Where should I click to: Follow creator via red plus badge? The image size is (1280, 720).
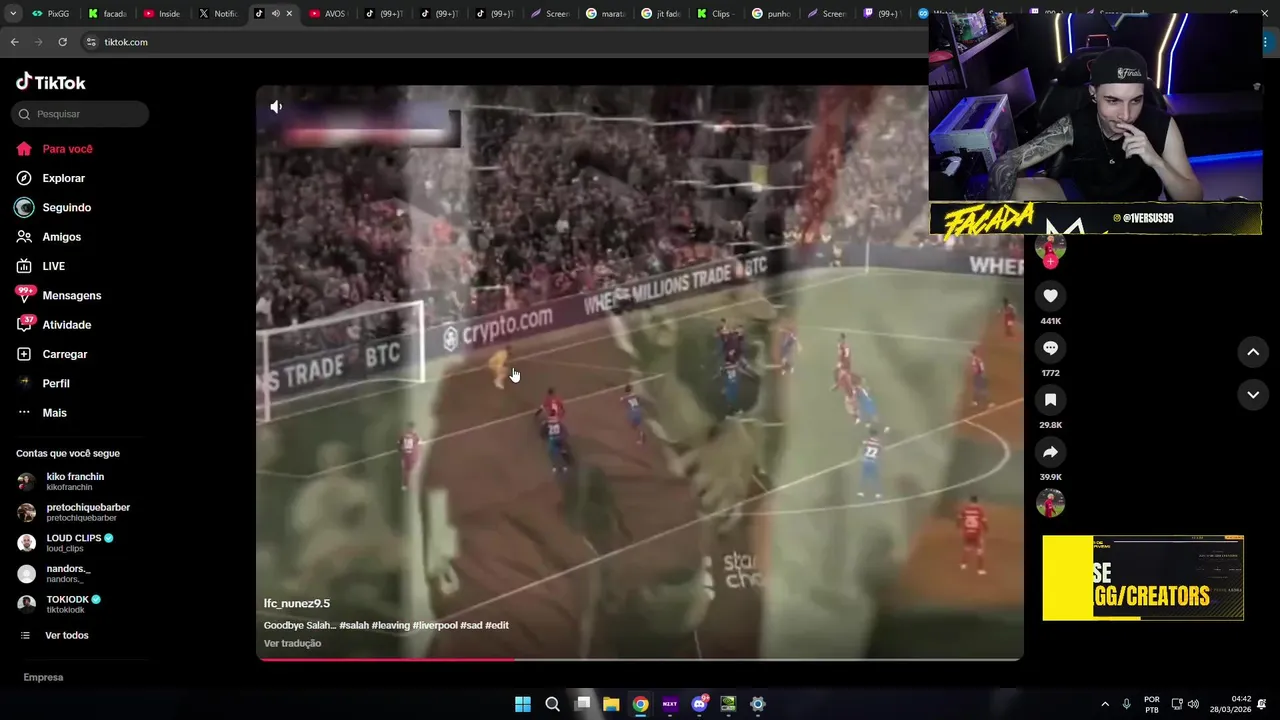[1050, 262]
